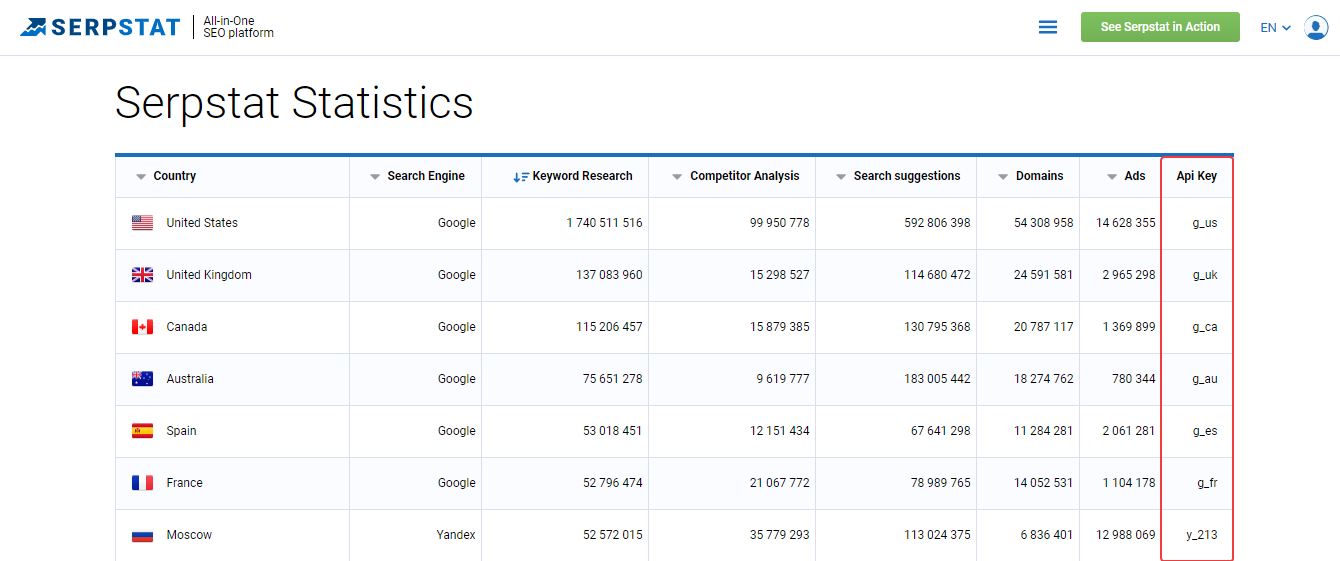The width and height of the screenshot is (1340, 561).
Task: Click the Spain flag icon
Action: [142, 431]
